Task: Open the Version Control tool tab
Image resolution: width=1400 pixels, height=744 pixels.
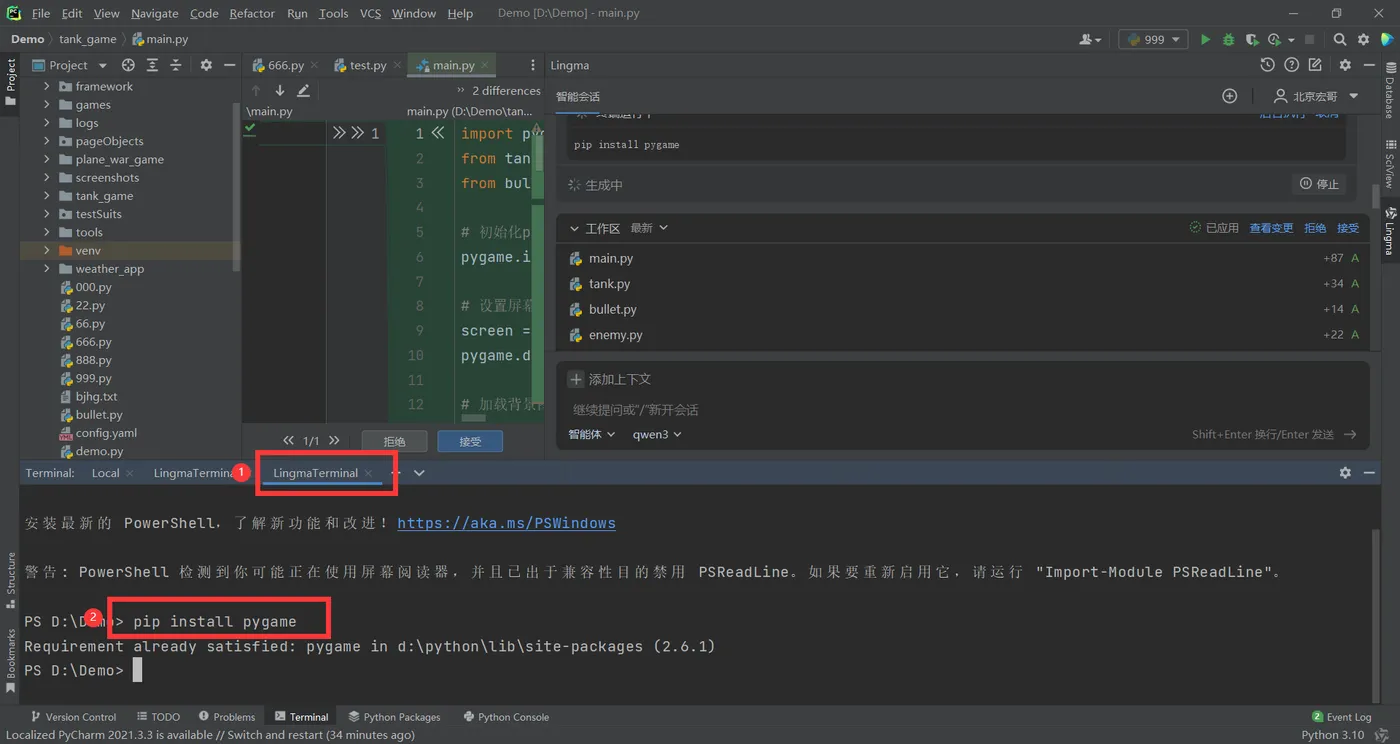Action: [73, 717]
